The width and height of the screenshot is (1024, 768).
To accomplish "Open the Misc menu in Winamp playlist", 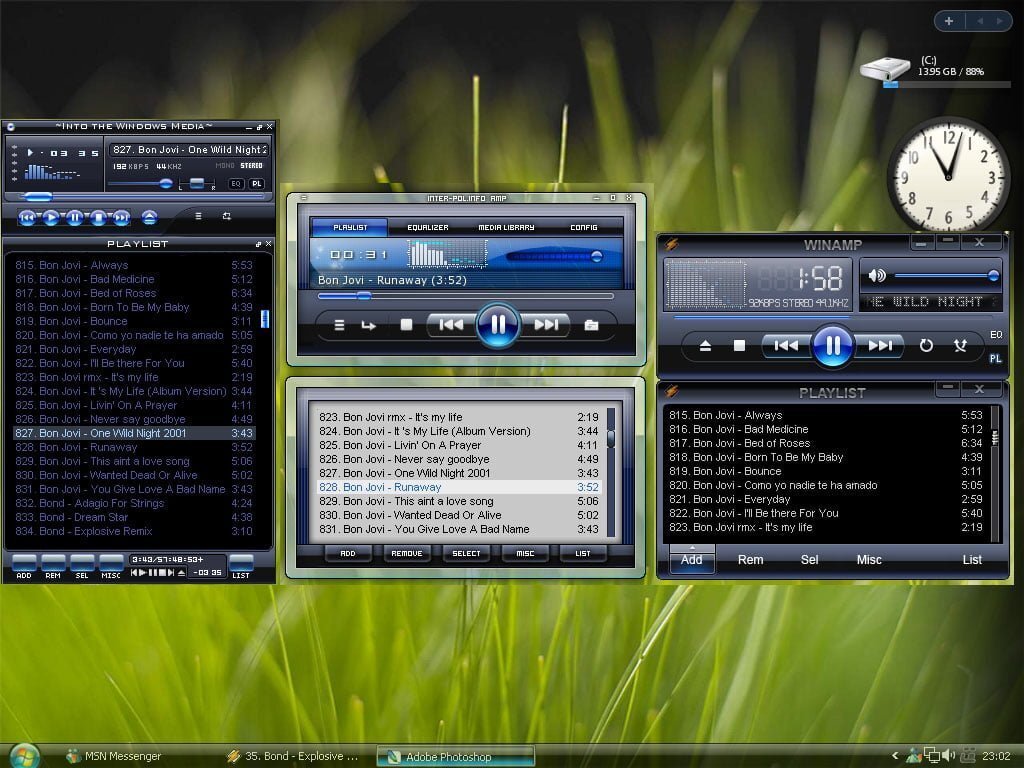I will pyautogui.click(x=869, y=560).
